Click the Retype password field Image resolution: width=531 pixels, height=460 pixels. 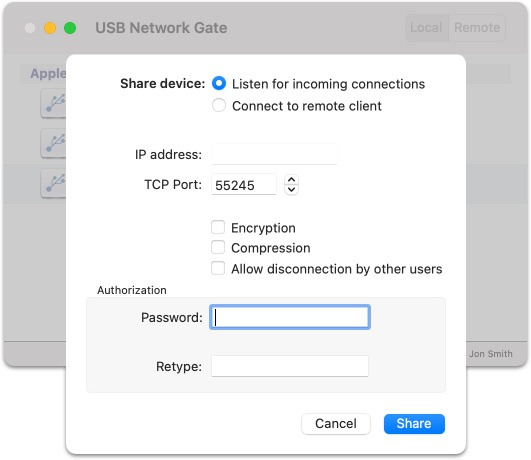[x=290, y=366]
